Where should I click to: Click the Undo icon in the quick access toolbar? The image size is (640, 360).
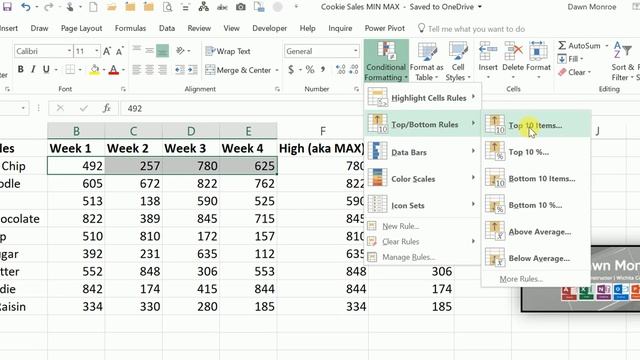pos(26,7)
